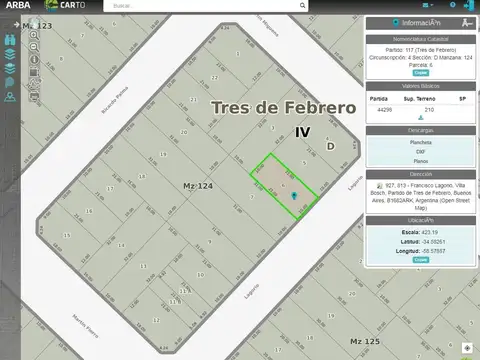480x360 pixels.
Task: Click parcel number 22 on the map
Action: [x=215, y=78]
